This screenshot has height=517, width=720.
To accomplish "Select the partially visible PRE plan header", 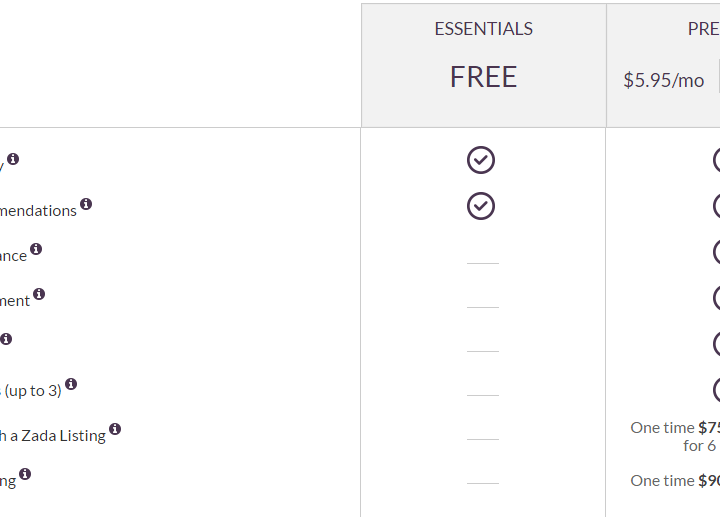I will click(703, 29).
